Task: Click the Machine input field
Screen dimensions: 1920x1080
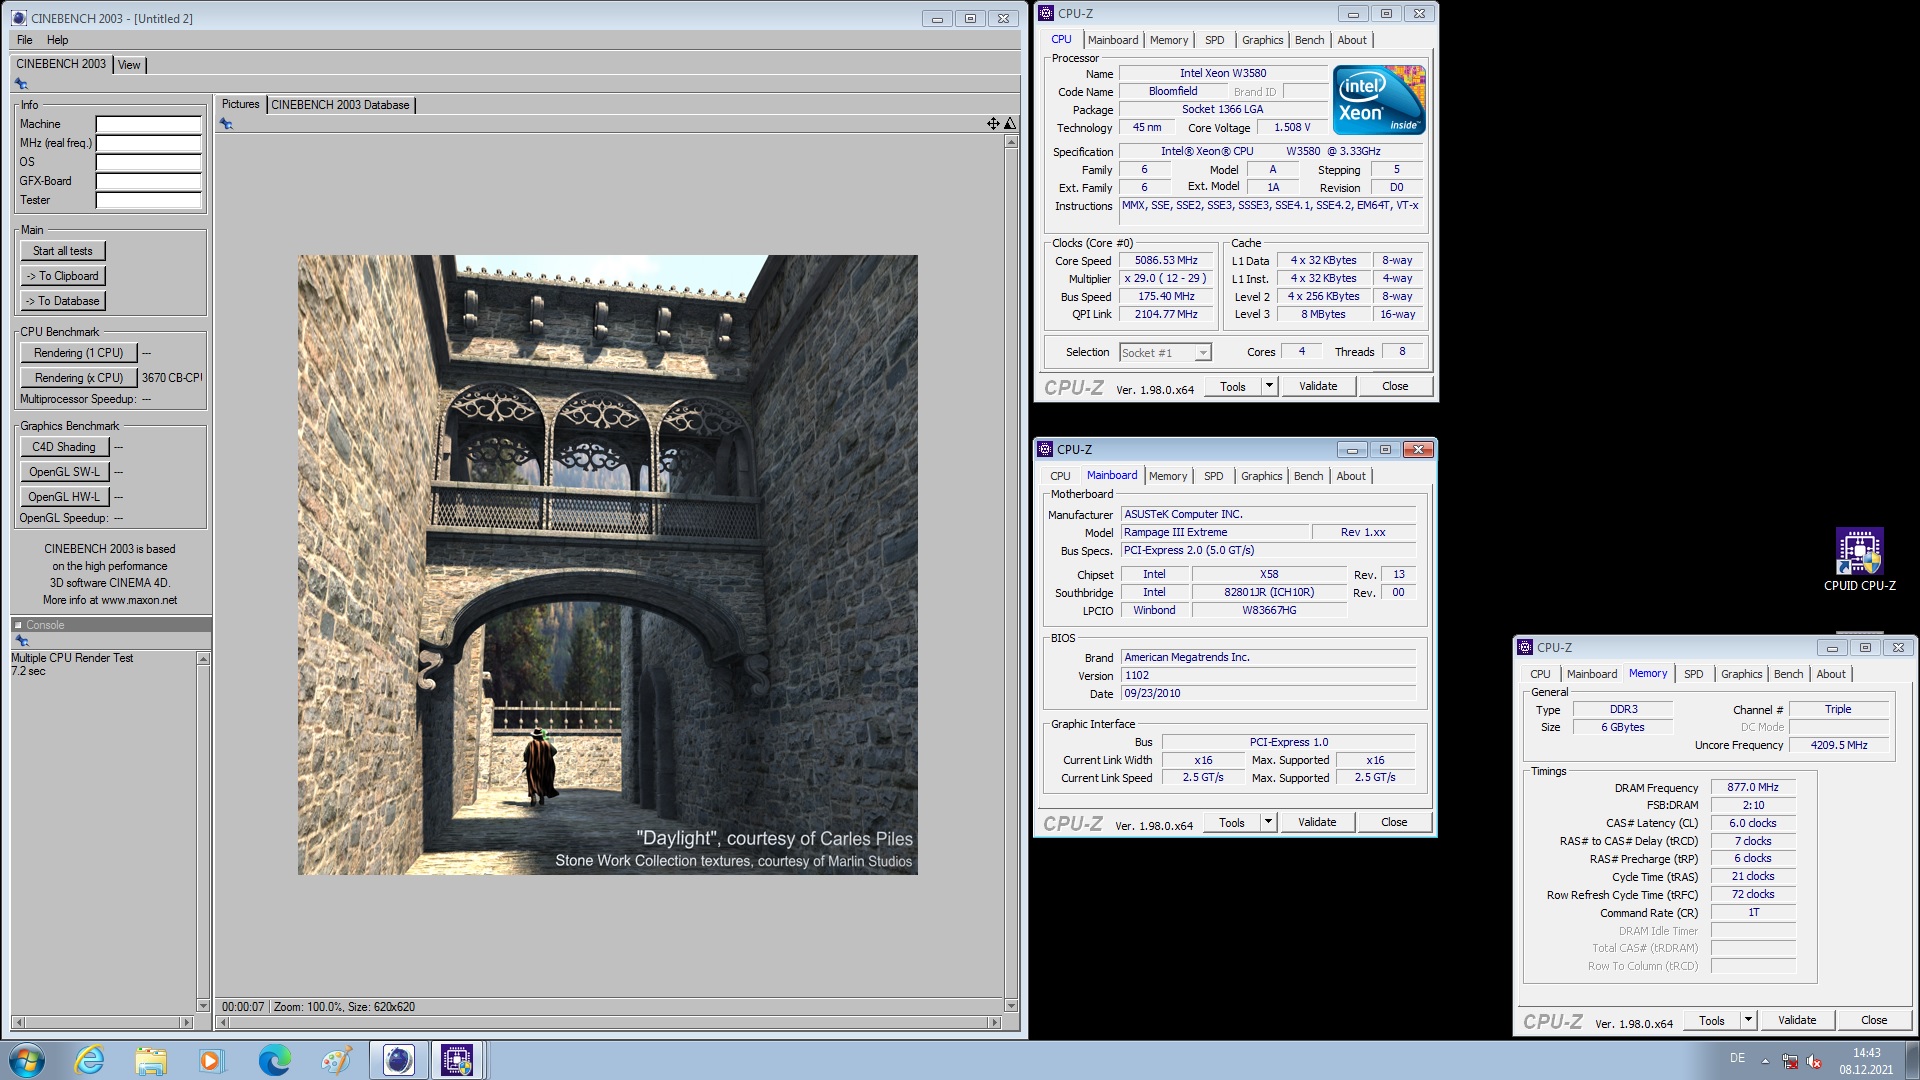Action: (x=149, y=124)
